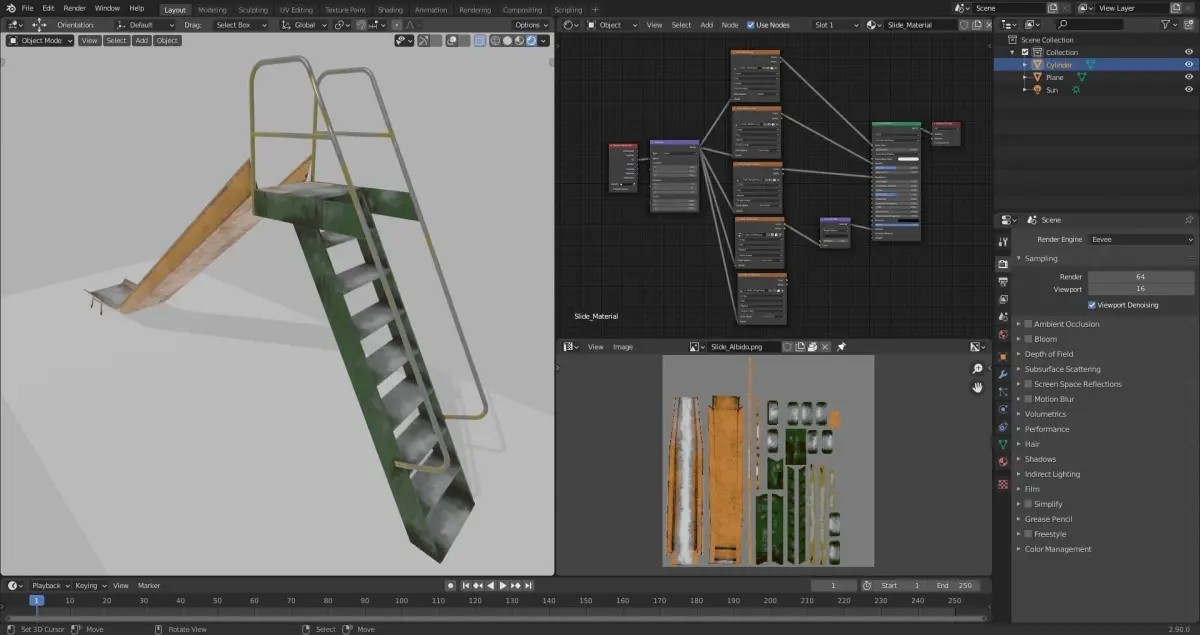Click the Options button in viewport header
This screenshot has width=1200, height=635.
tap(530, 25)
